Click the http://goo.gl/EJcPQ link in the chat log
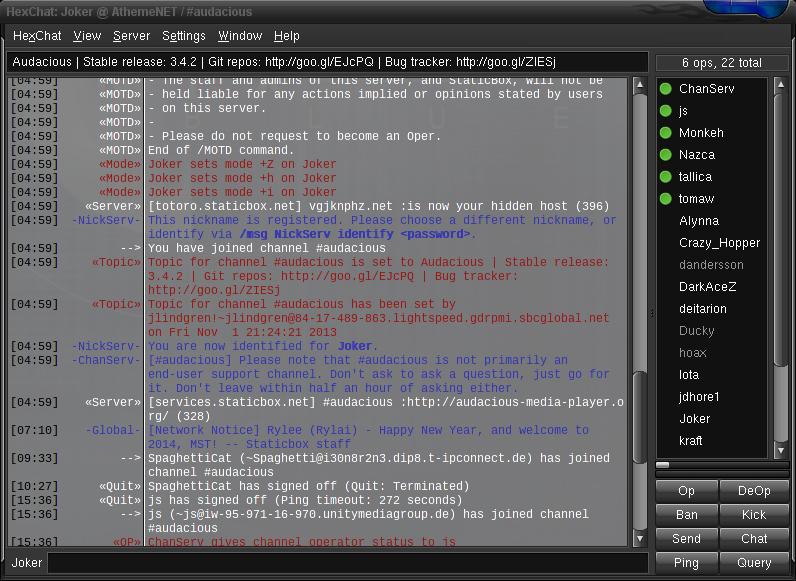The image size is (796, 581). click(x=347, y=276)
